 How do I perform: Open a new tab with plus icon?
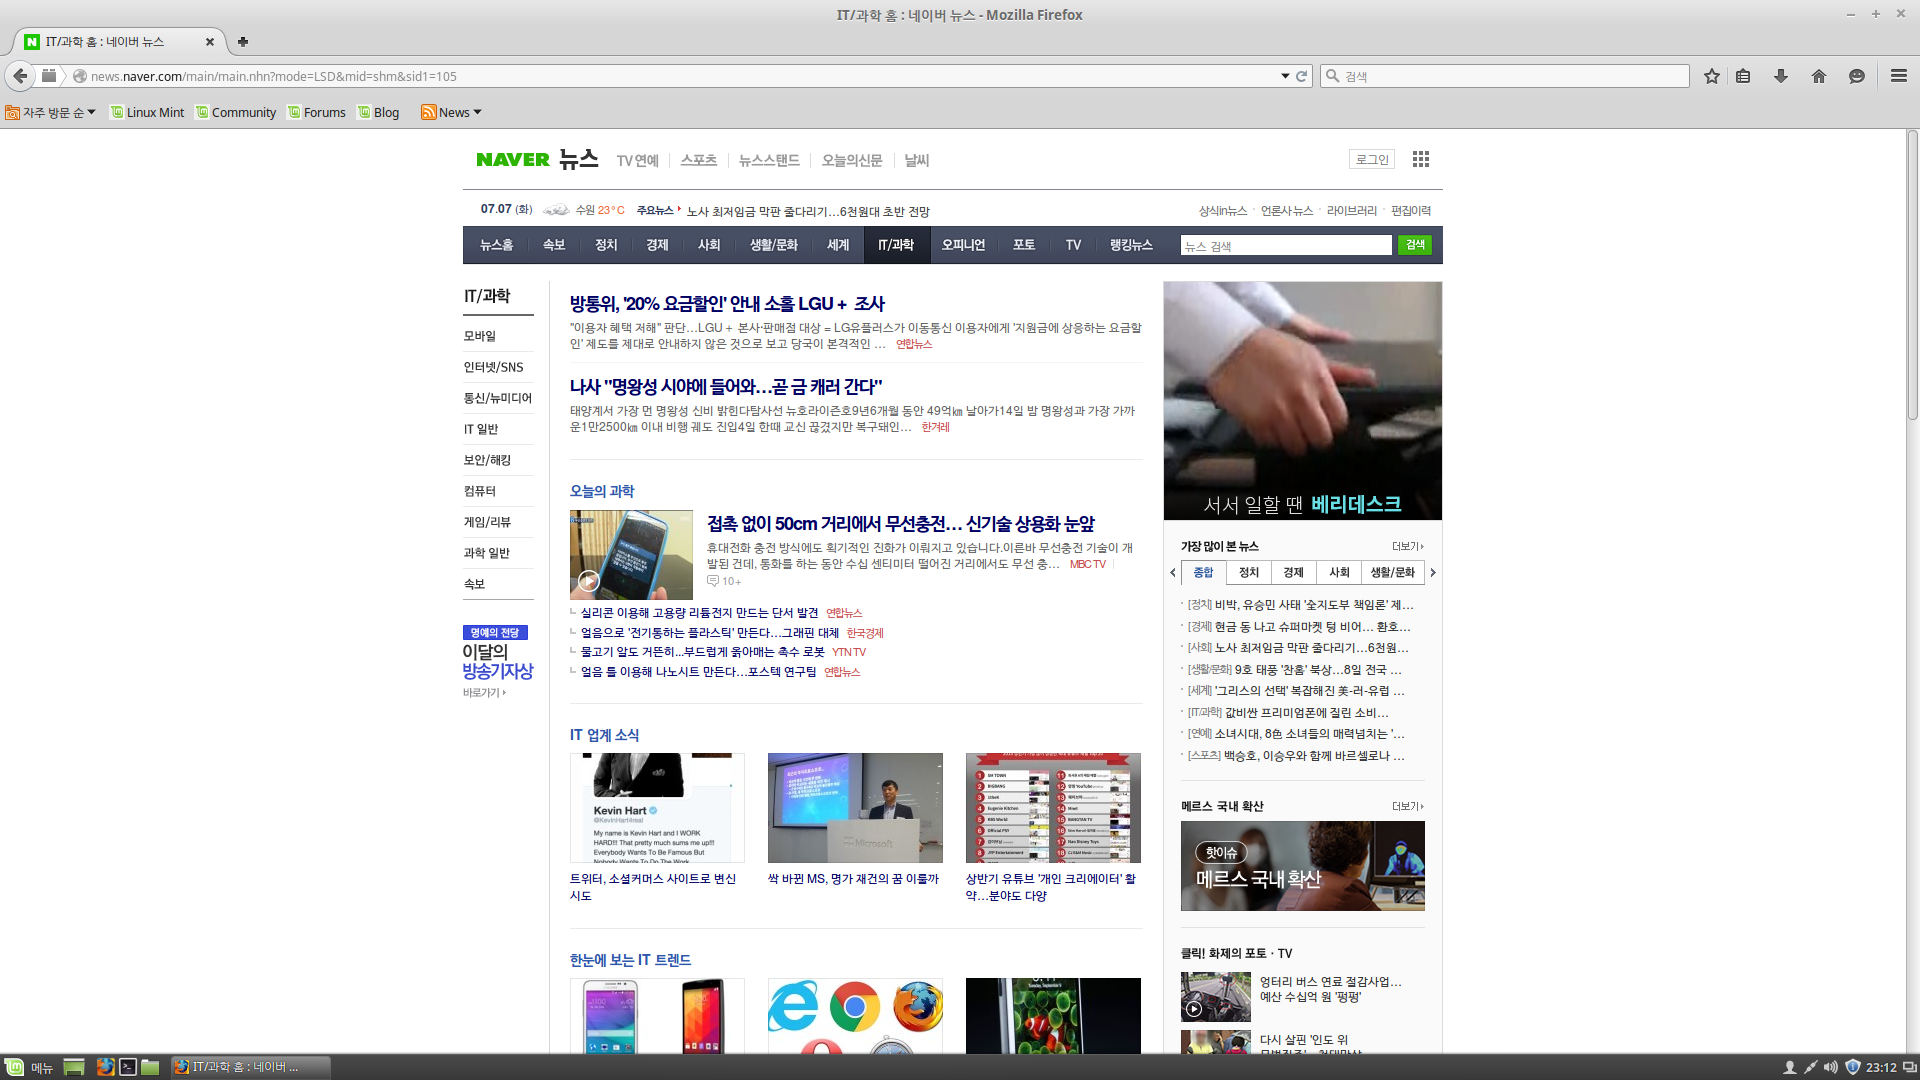(243, 42)
